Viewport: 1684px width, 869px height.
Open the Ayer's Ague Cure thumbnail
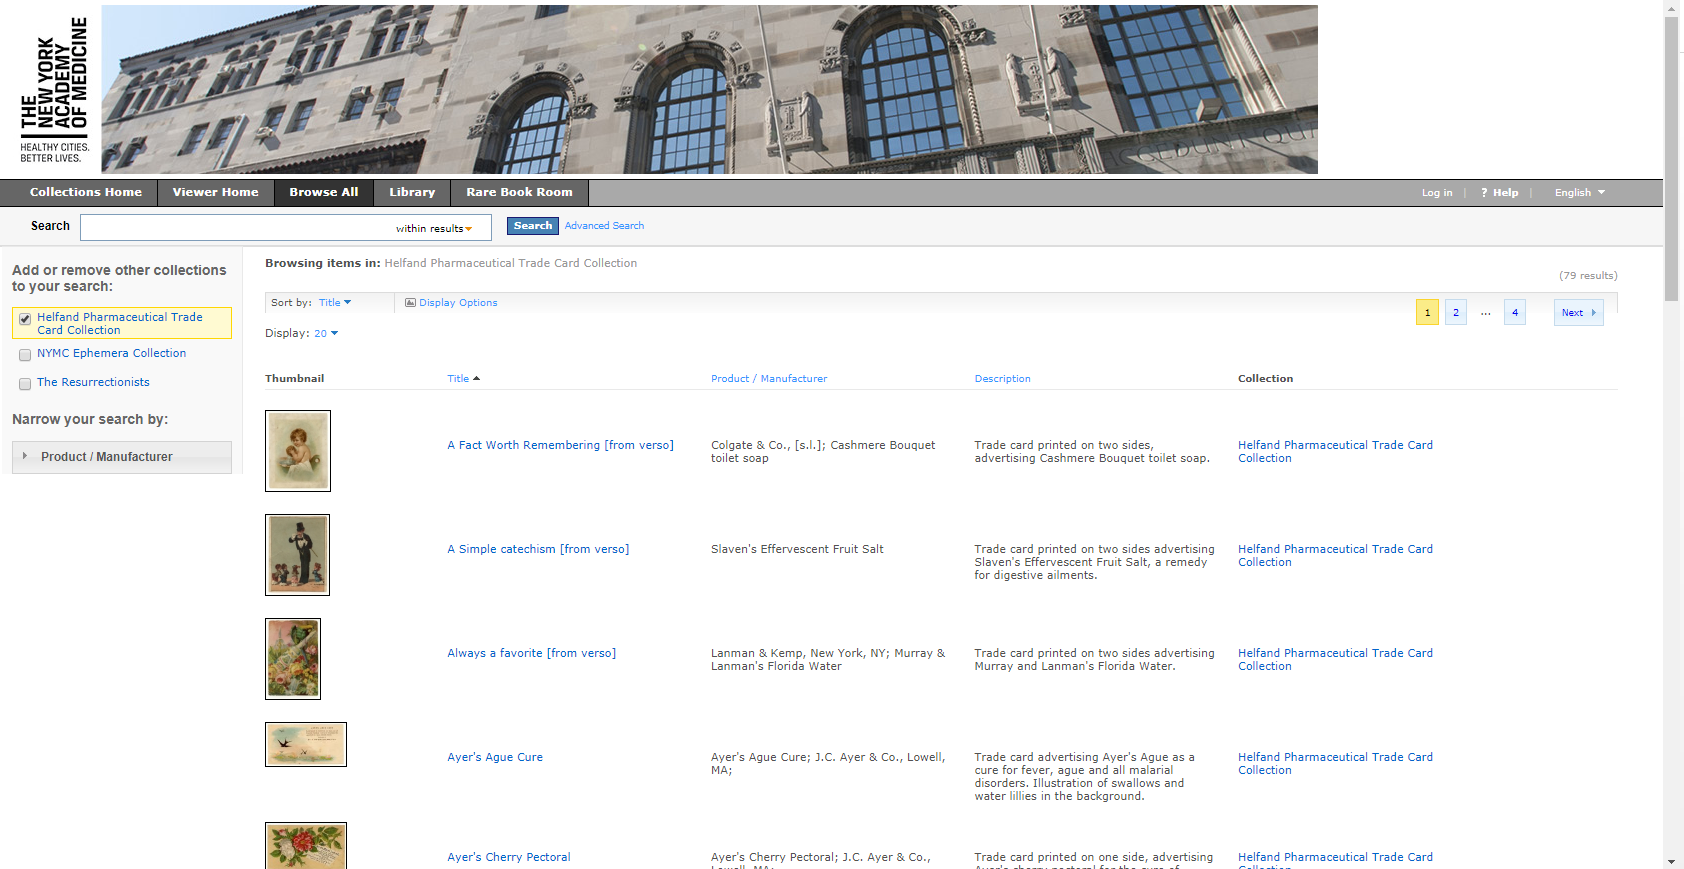pos(305,745)
